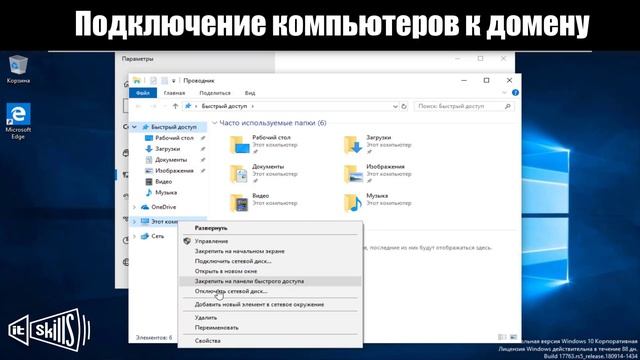640x360 pixels.
Task: Refresh the current Explorer view
Action: tap(404, 106)
